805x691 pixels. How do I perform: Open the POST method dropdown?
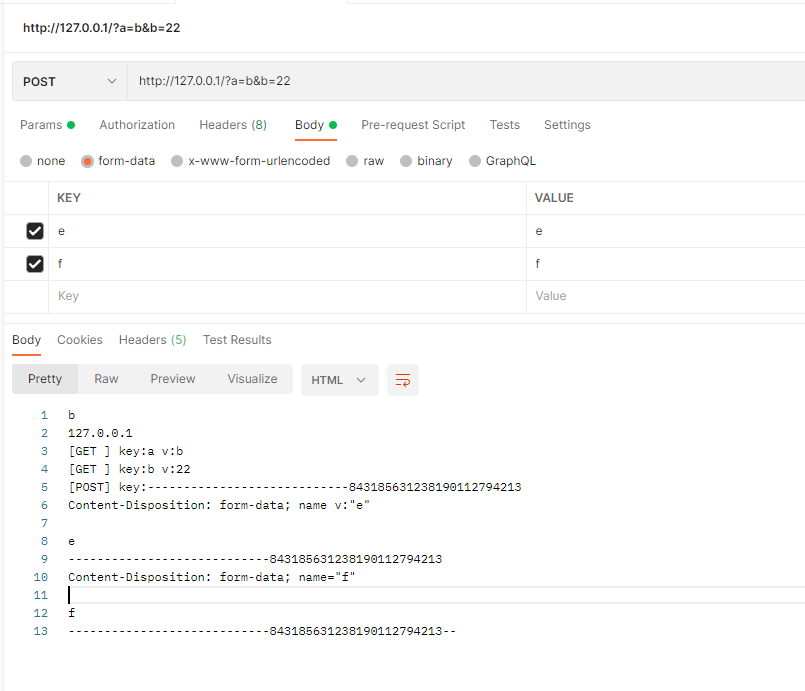click(70, 81)
